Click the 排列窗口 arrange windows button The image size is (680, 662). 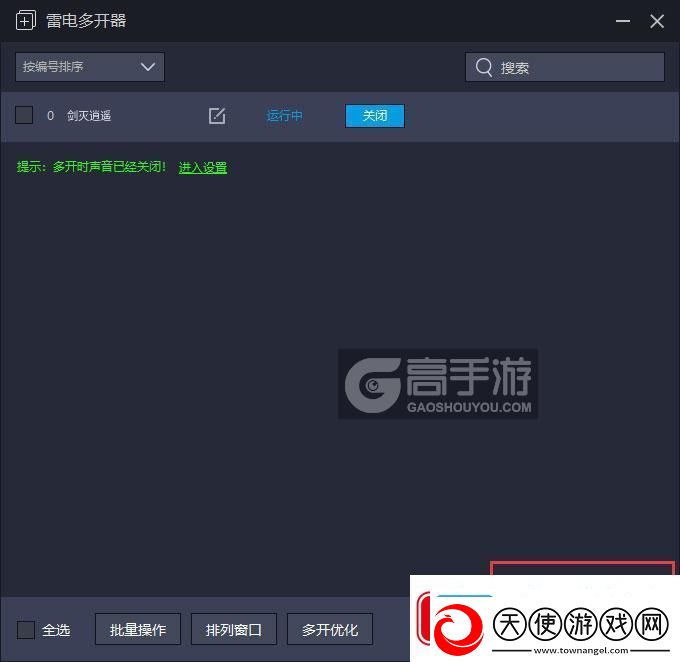[x=234, y=629]
